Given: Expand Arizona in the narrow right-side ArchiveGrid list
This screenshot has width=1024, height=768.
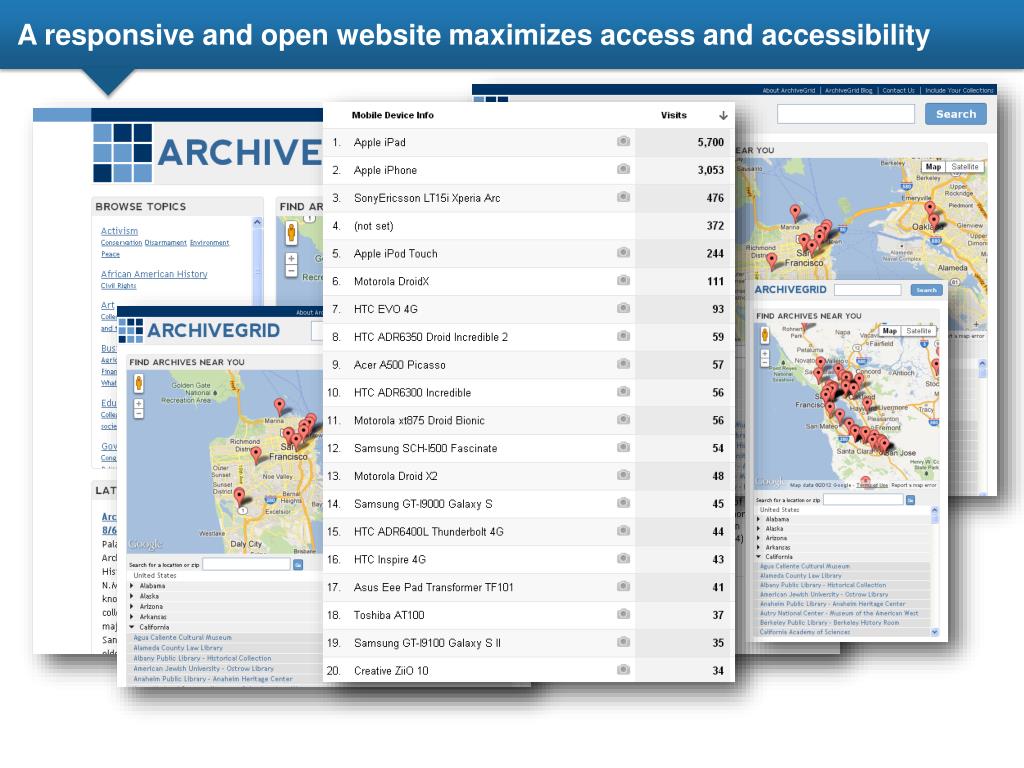Looking at the screenshot, I should click(x=758, y=538).
